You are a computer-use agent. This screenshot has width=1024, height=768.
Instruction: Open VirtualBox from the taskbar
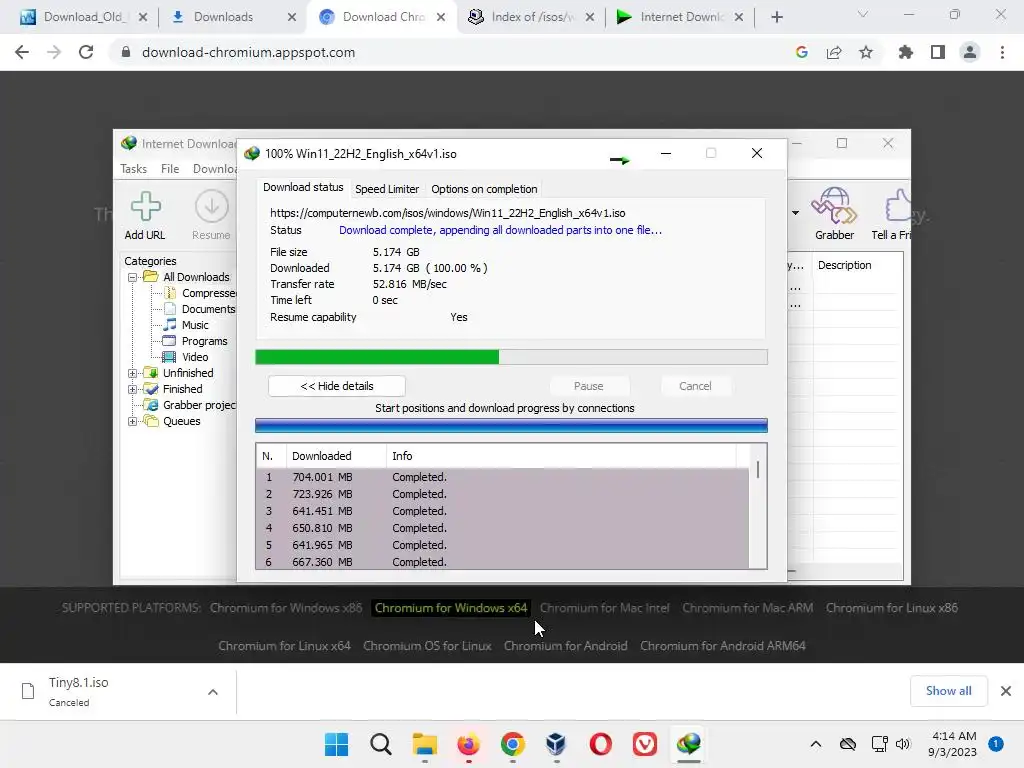point(556,744)
